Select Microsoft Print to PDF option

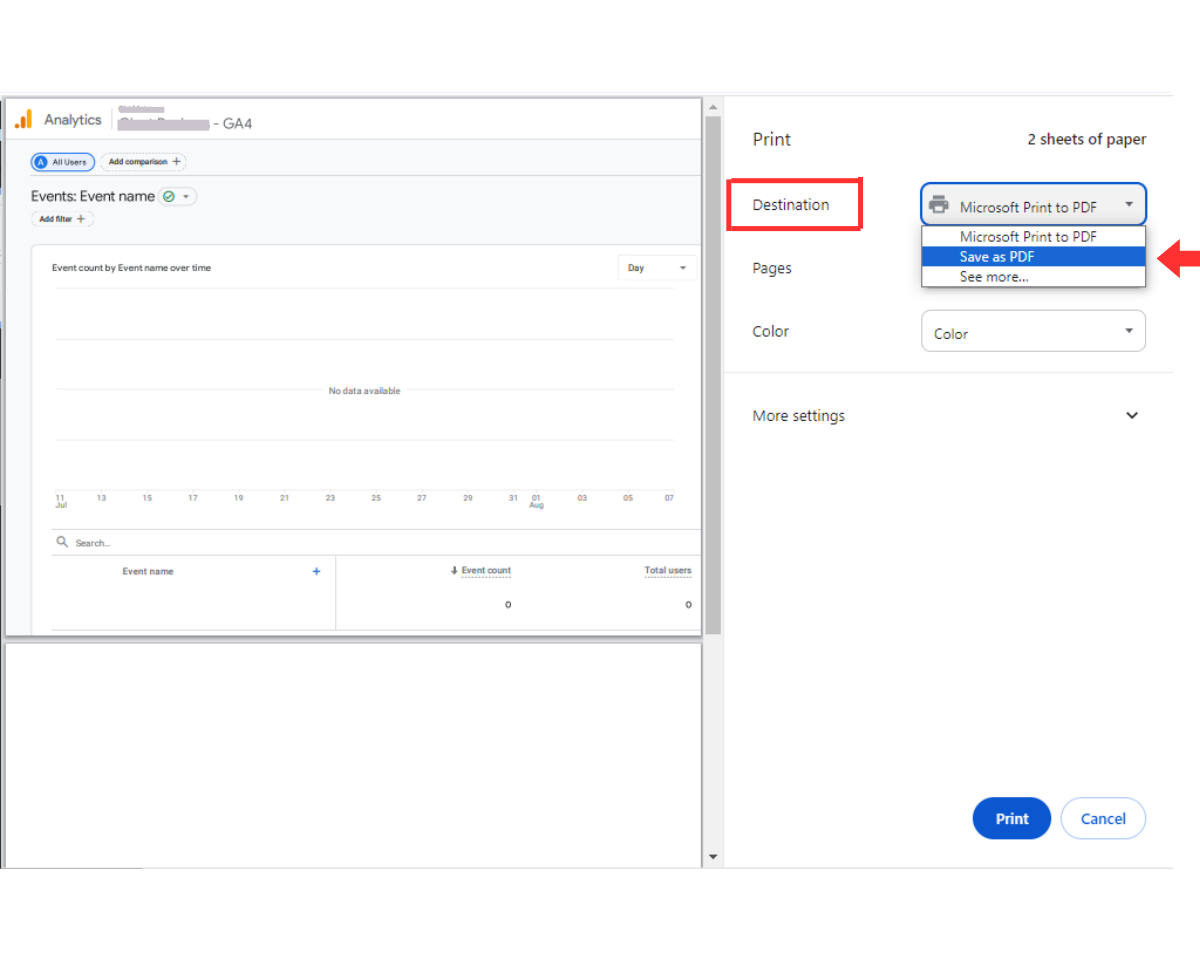(1033, 237)
